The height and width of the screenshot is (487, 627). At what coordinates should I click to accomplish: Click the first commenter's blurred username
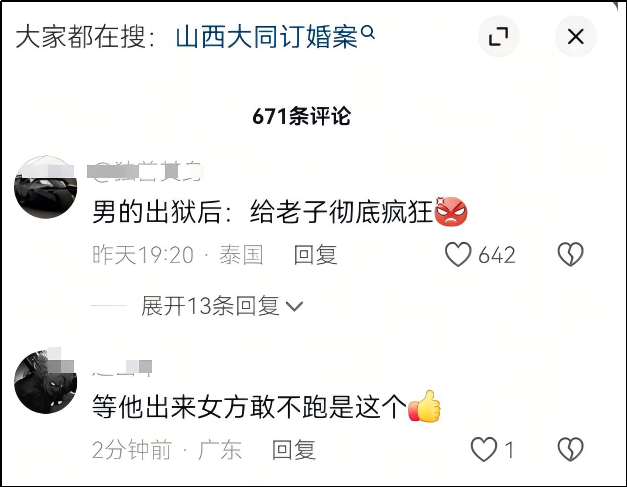click(x=146, y=172)
